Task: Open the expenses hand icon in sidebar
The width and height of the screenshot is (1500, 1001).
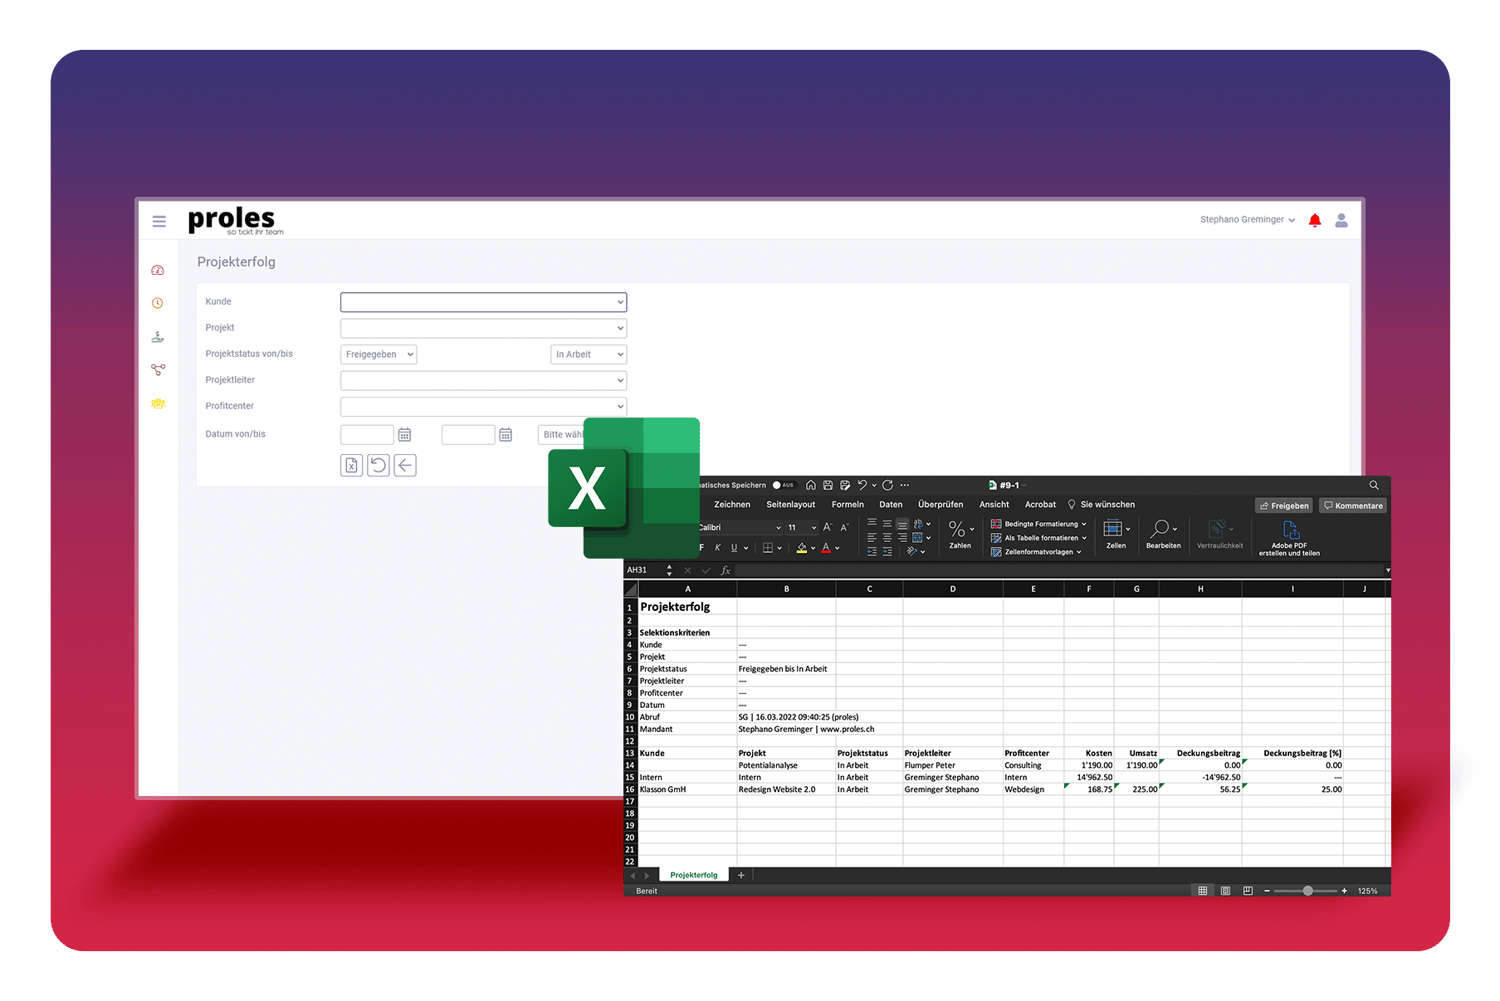Action: pyautogui.click(x=158, y=337)
